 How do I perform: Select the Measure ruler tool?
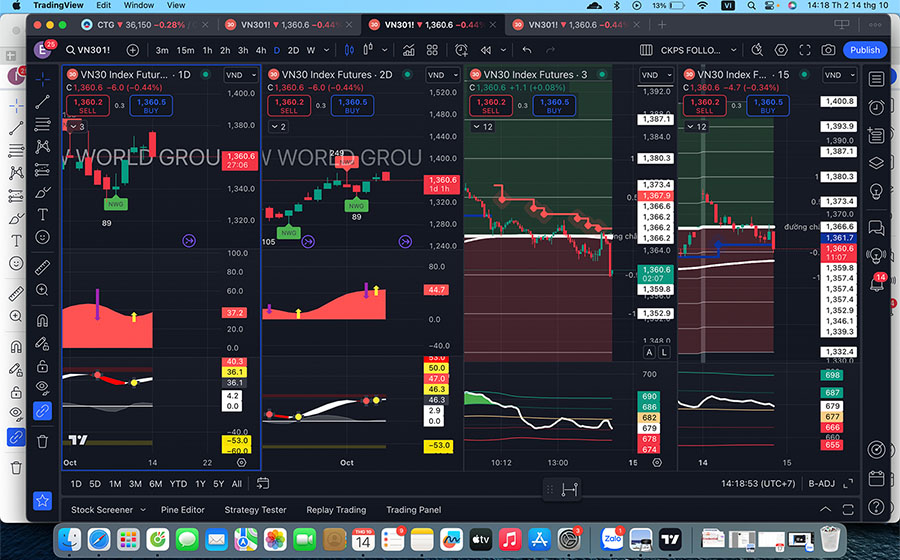tap(43, 267)
